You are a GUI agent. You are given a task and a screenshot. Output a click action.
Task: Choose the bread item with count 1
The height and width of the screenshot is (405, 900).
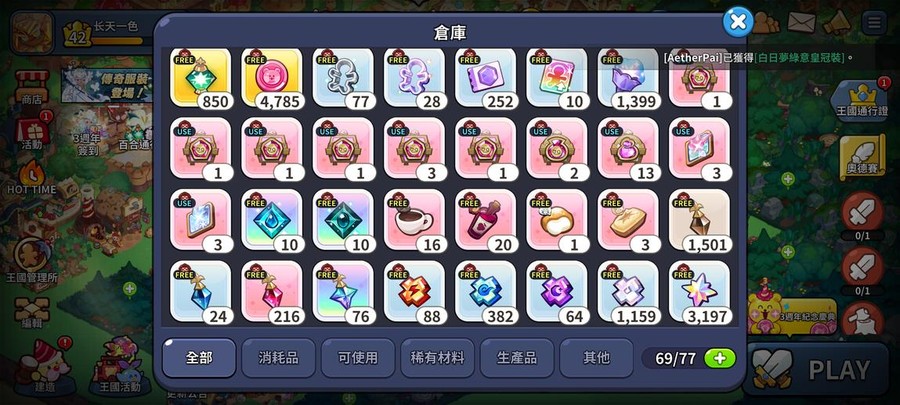[x=557, y=221]
